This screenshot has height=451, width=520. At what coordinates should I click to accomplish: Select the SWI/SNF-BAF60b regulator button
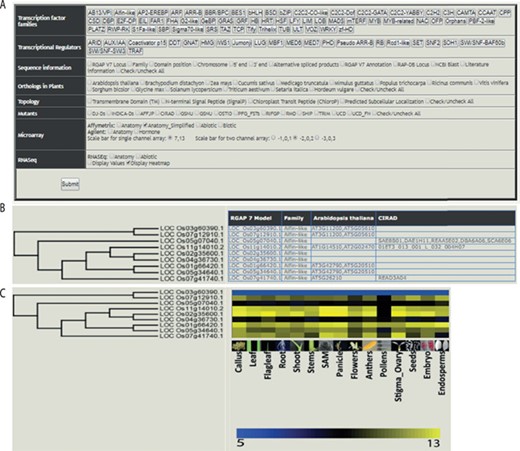[x=482, y=43]
